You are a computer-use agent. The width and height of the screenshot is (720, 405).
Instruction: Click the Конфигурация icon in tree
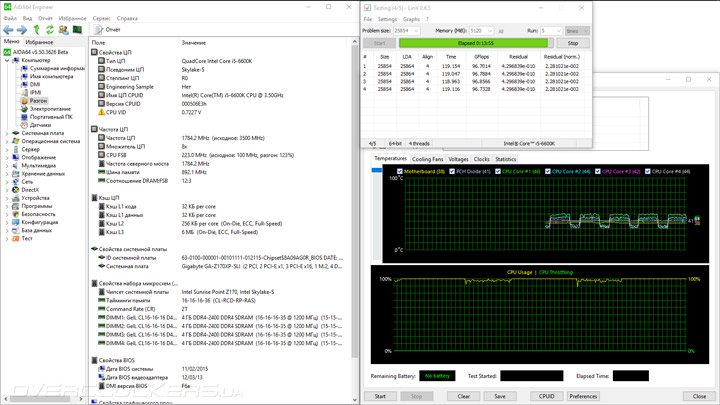point(16,222)
